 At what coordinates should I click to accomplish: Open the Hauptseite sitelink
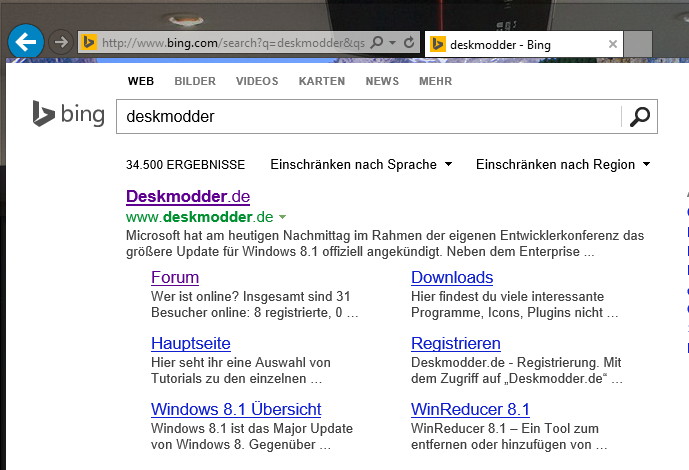point(191,343)
